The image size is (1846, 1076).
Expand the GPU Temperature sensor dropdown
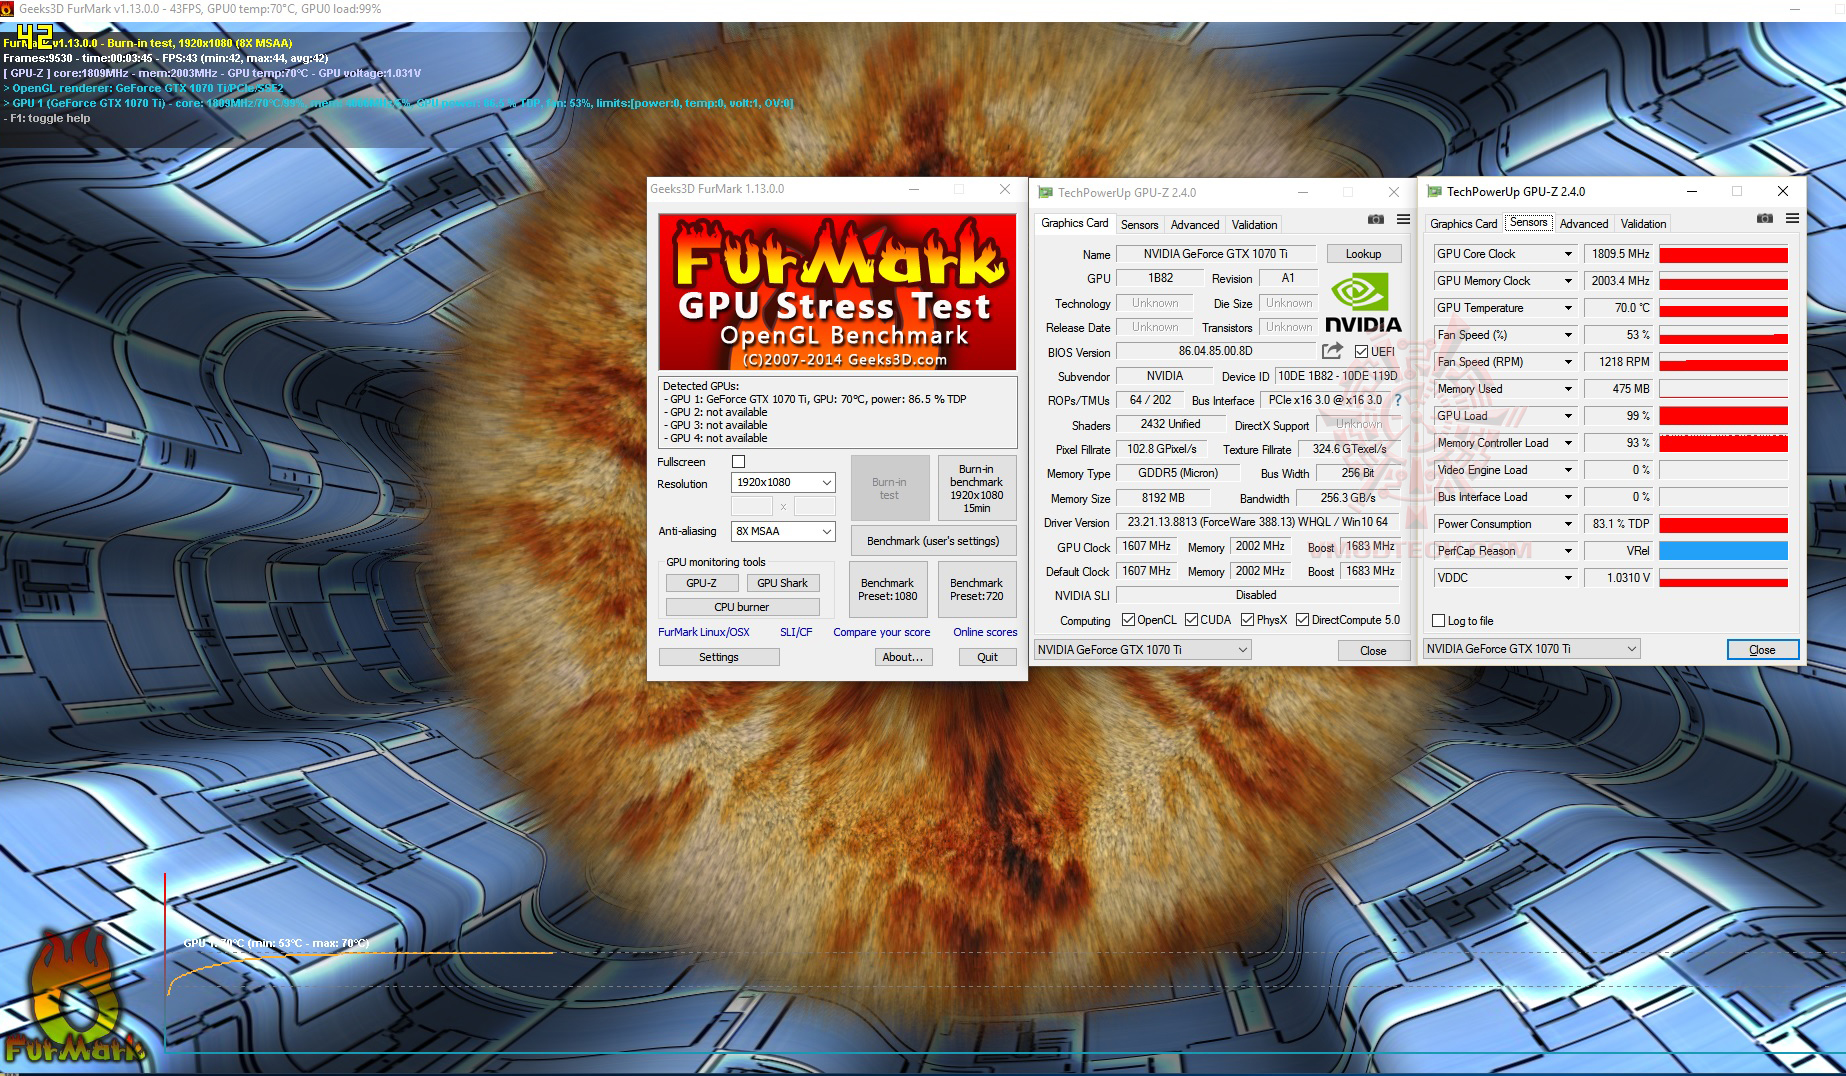(1568, 308)
